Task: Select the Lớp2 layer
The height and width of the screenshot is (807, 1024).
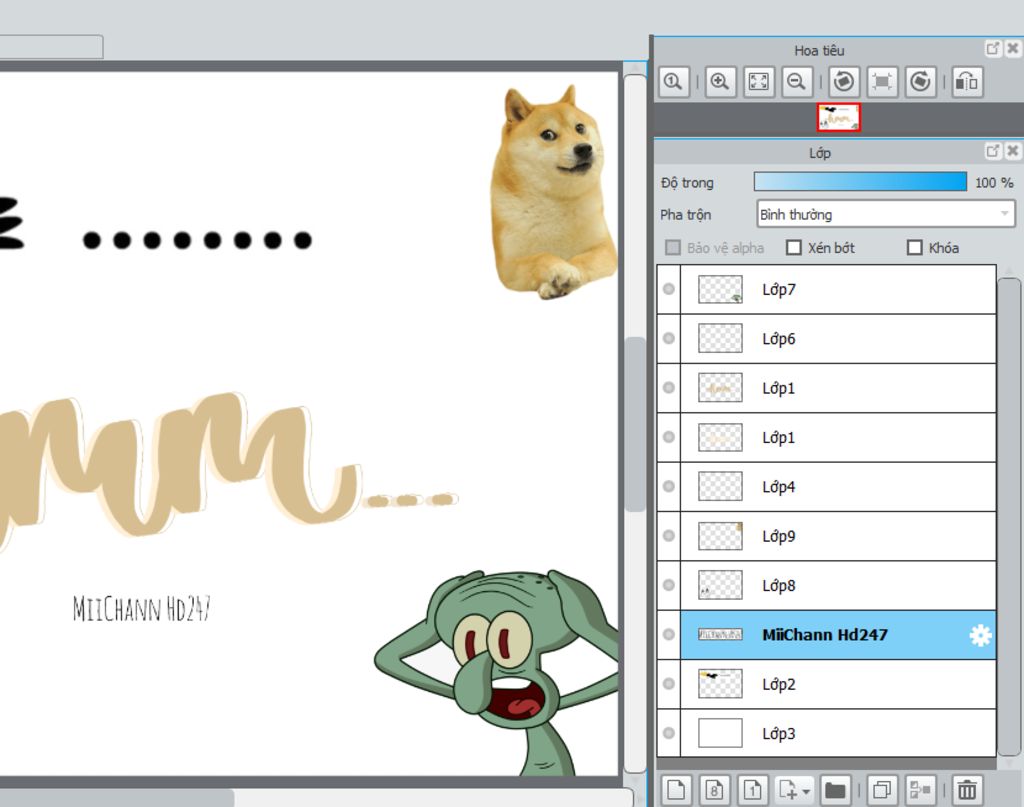Action: (838, 684)
